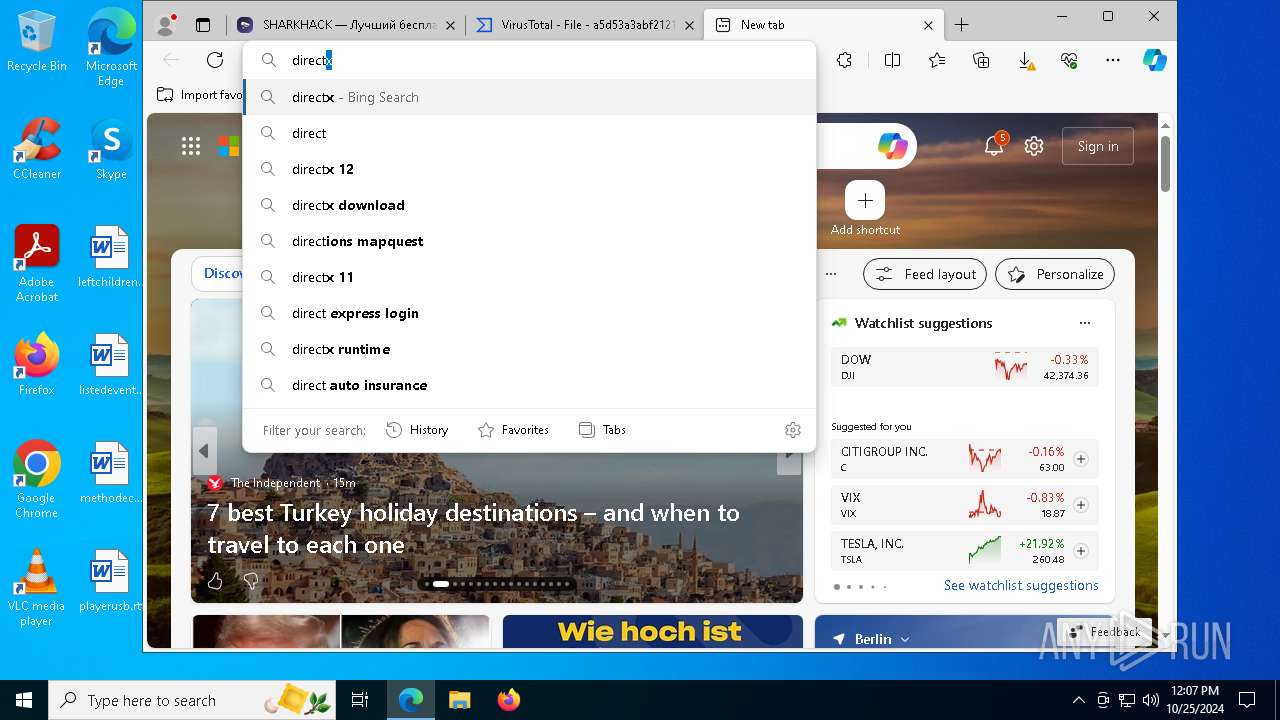
Task: Open the DOW stock row
Action: [964, 367]
